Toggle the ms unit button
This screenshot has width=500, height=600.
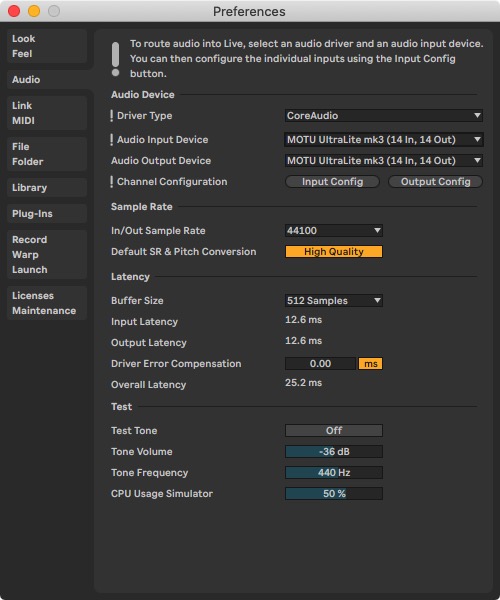tap(370, 364)
